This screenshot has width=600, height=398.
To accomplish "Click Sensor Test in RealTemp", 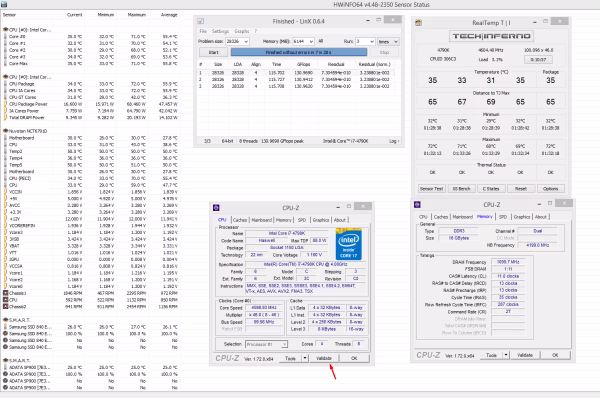I will (x=431, y=189).
